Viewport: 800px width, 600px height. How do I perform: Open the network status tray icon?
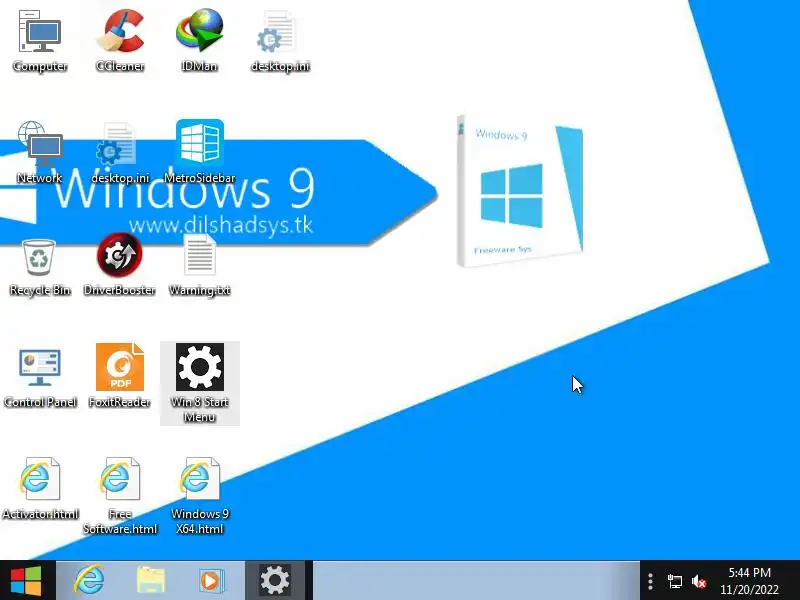[x=674, y=581]
